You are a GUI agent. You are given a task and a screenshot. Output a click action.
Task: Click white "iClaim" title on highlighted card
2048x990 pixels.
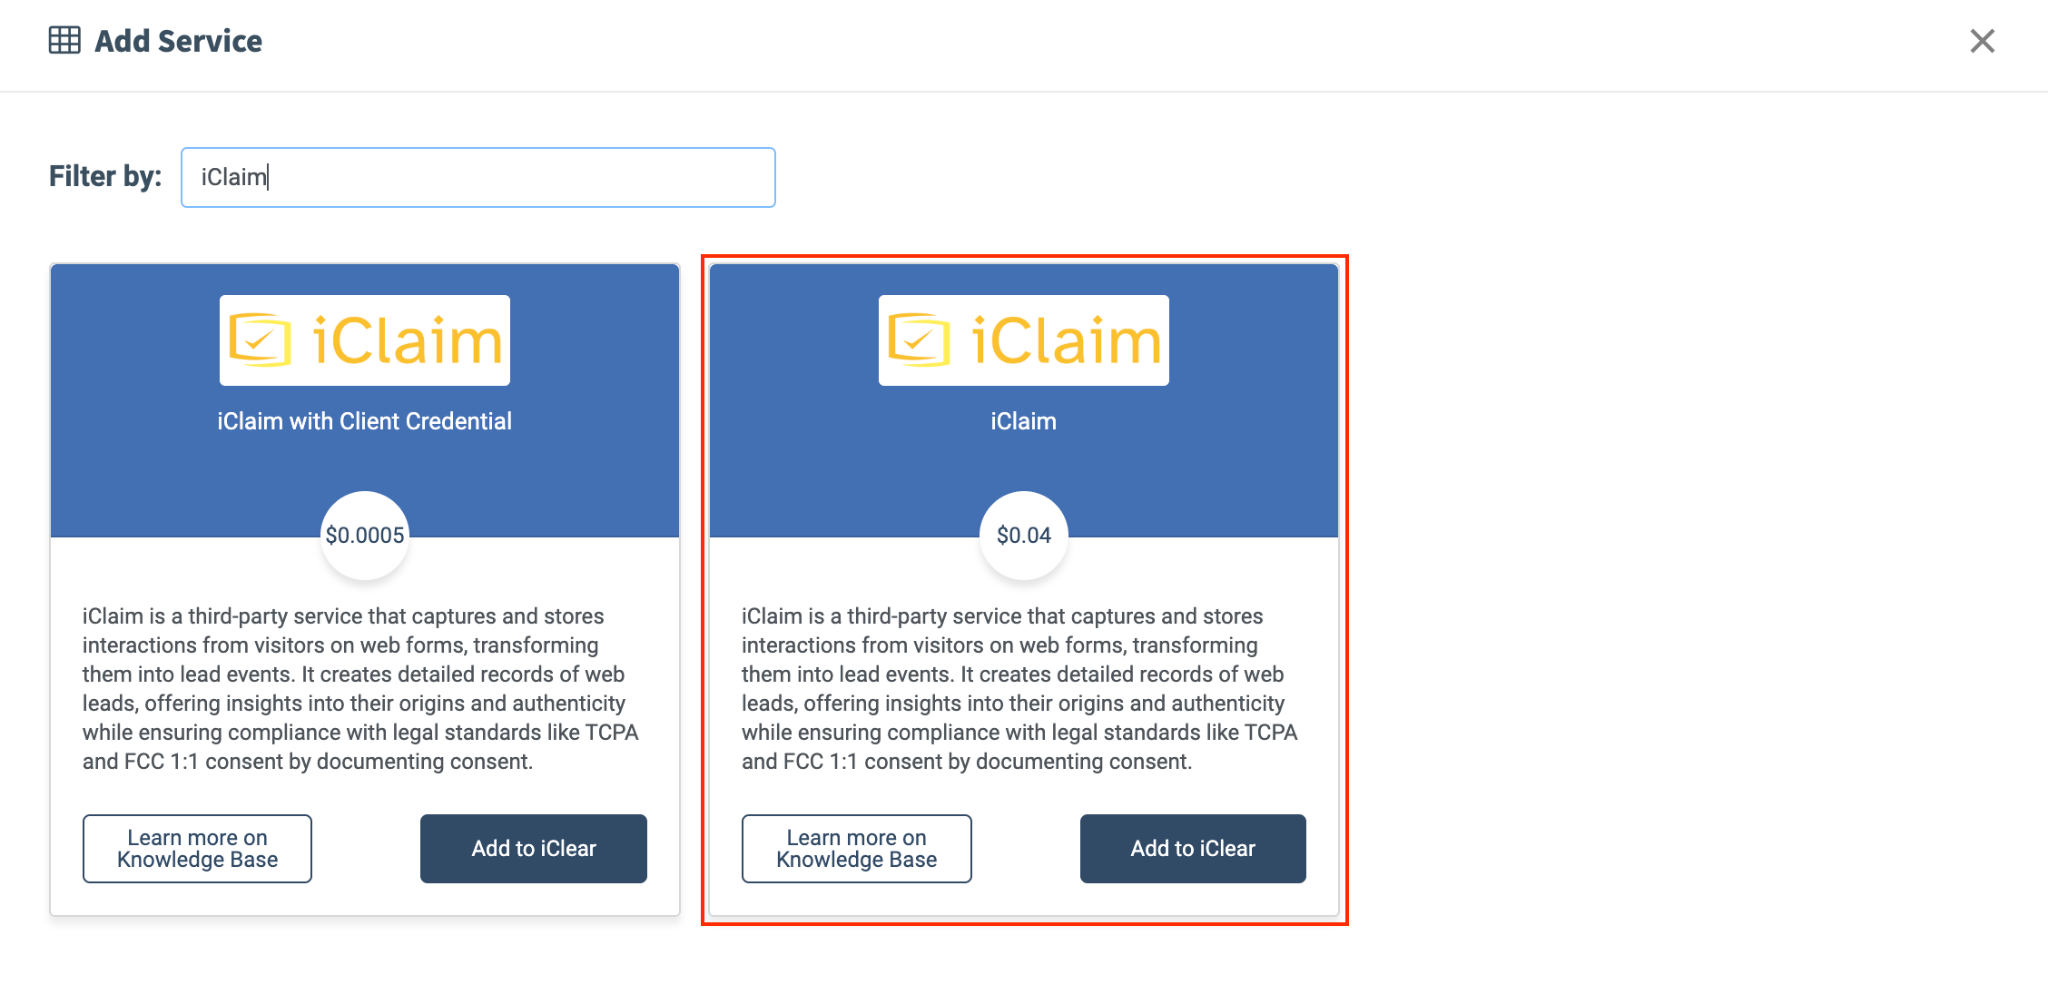1024,421
